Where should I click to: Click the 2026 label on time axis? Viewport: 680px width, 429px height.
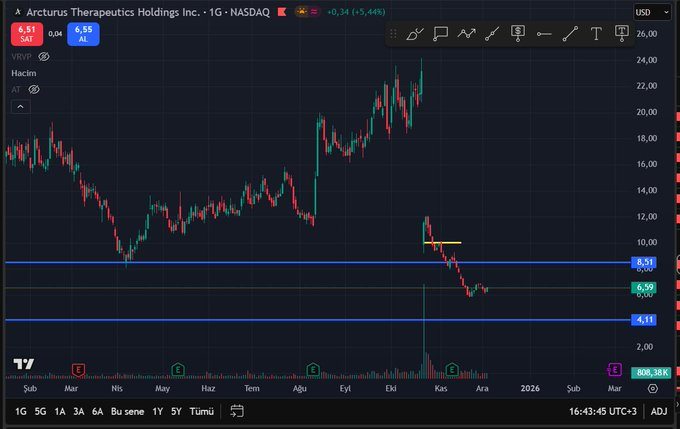[530, 388]
